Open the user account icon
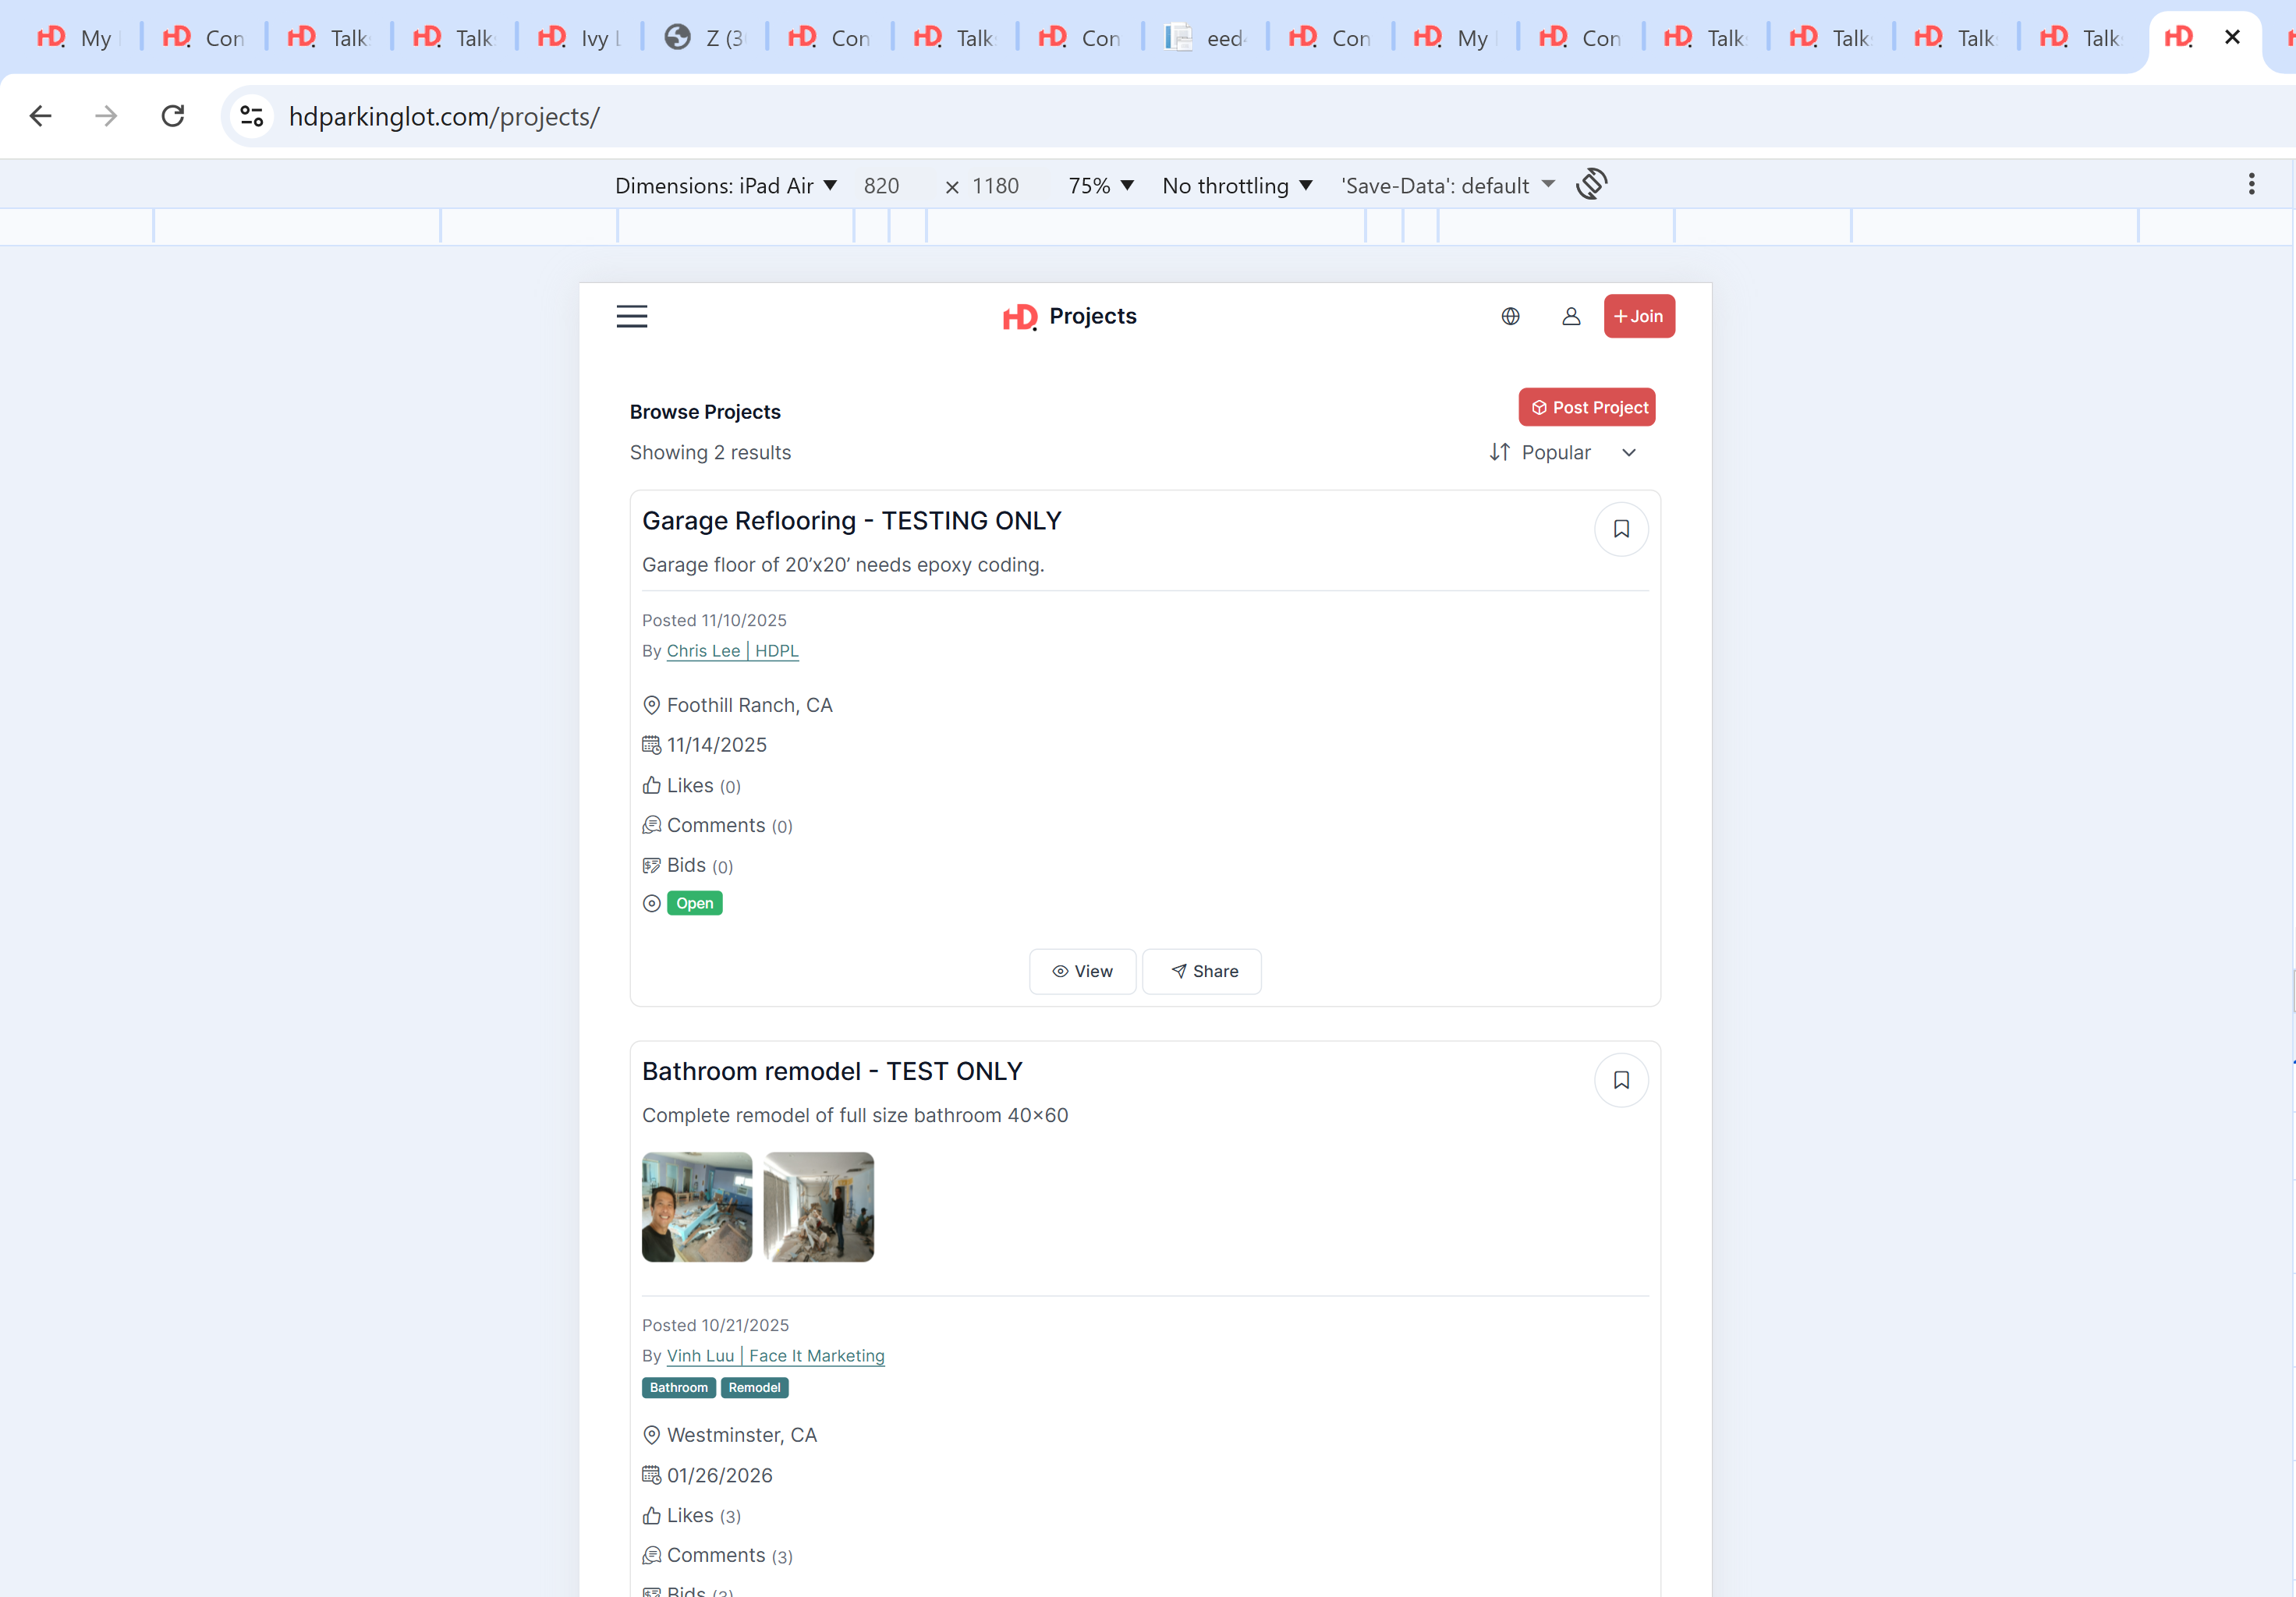The height and width of the screenshot is (1597, 2296). [x=1571, y=317]
